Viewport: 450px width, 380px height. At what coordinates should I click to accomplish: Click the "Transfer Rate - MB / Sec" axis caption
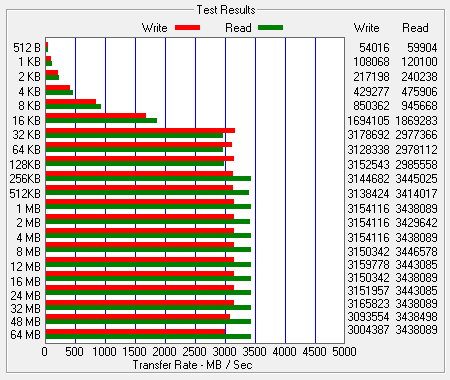tap(192, 365)
